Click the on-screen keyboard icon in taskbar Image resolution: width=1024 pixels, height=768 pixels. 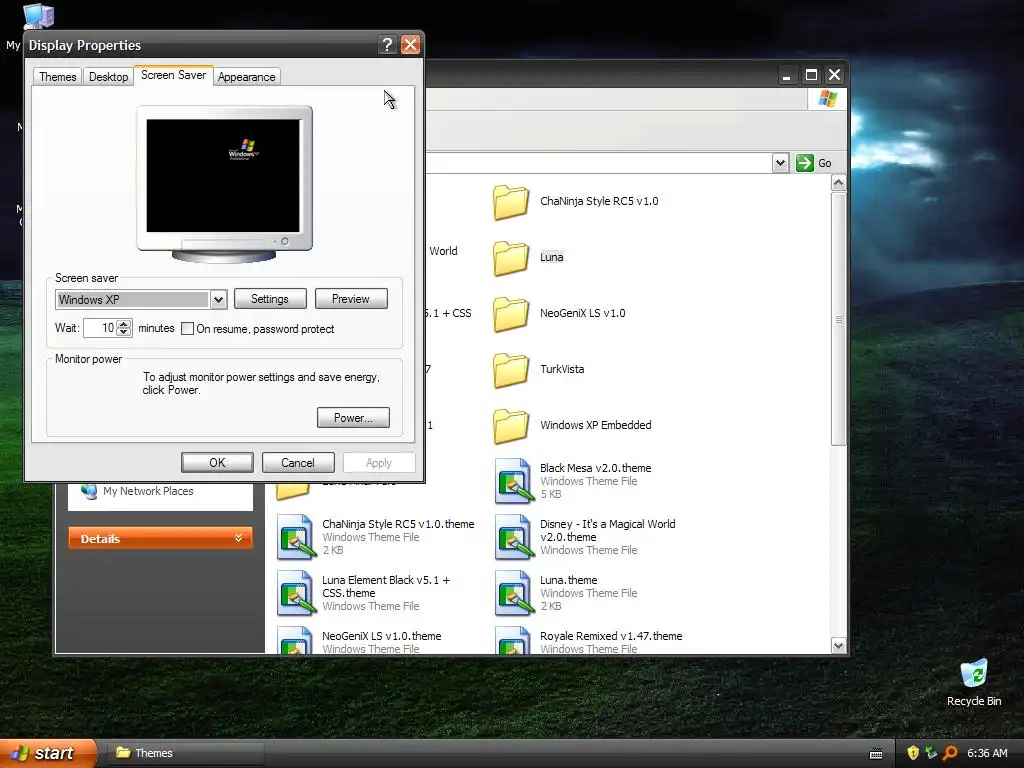[x=876, y=754]
